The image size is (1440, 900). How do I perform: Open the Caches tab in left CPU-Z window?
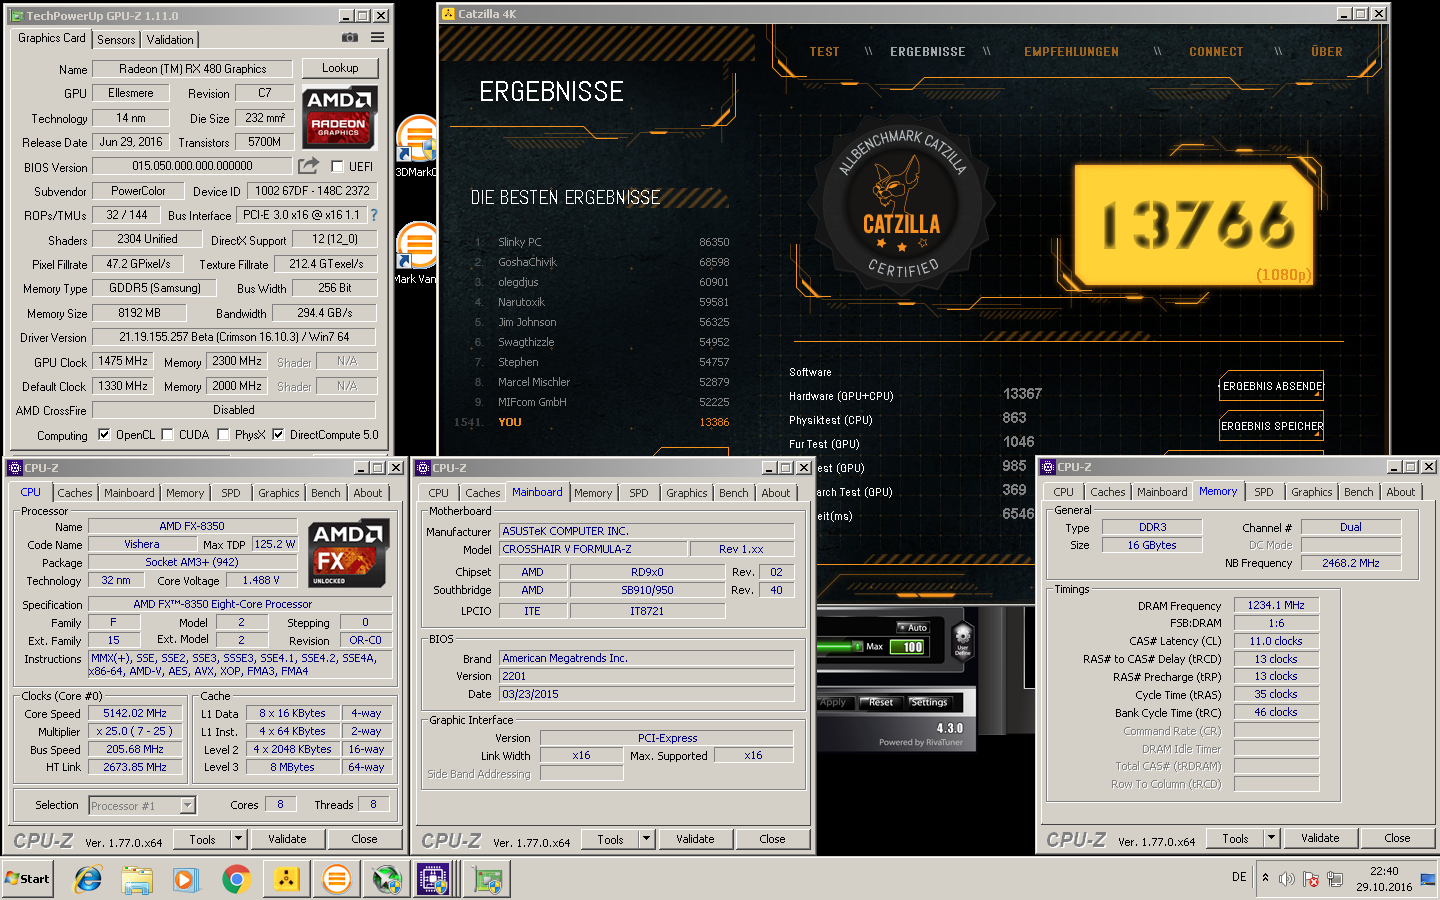pyautogui.click(x=75, y=493)
